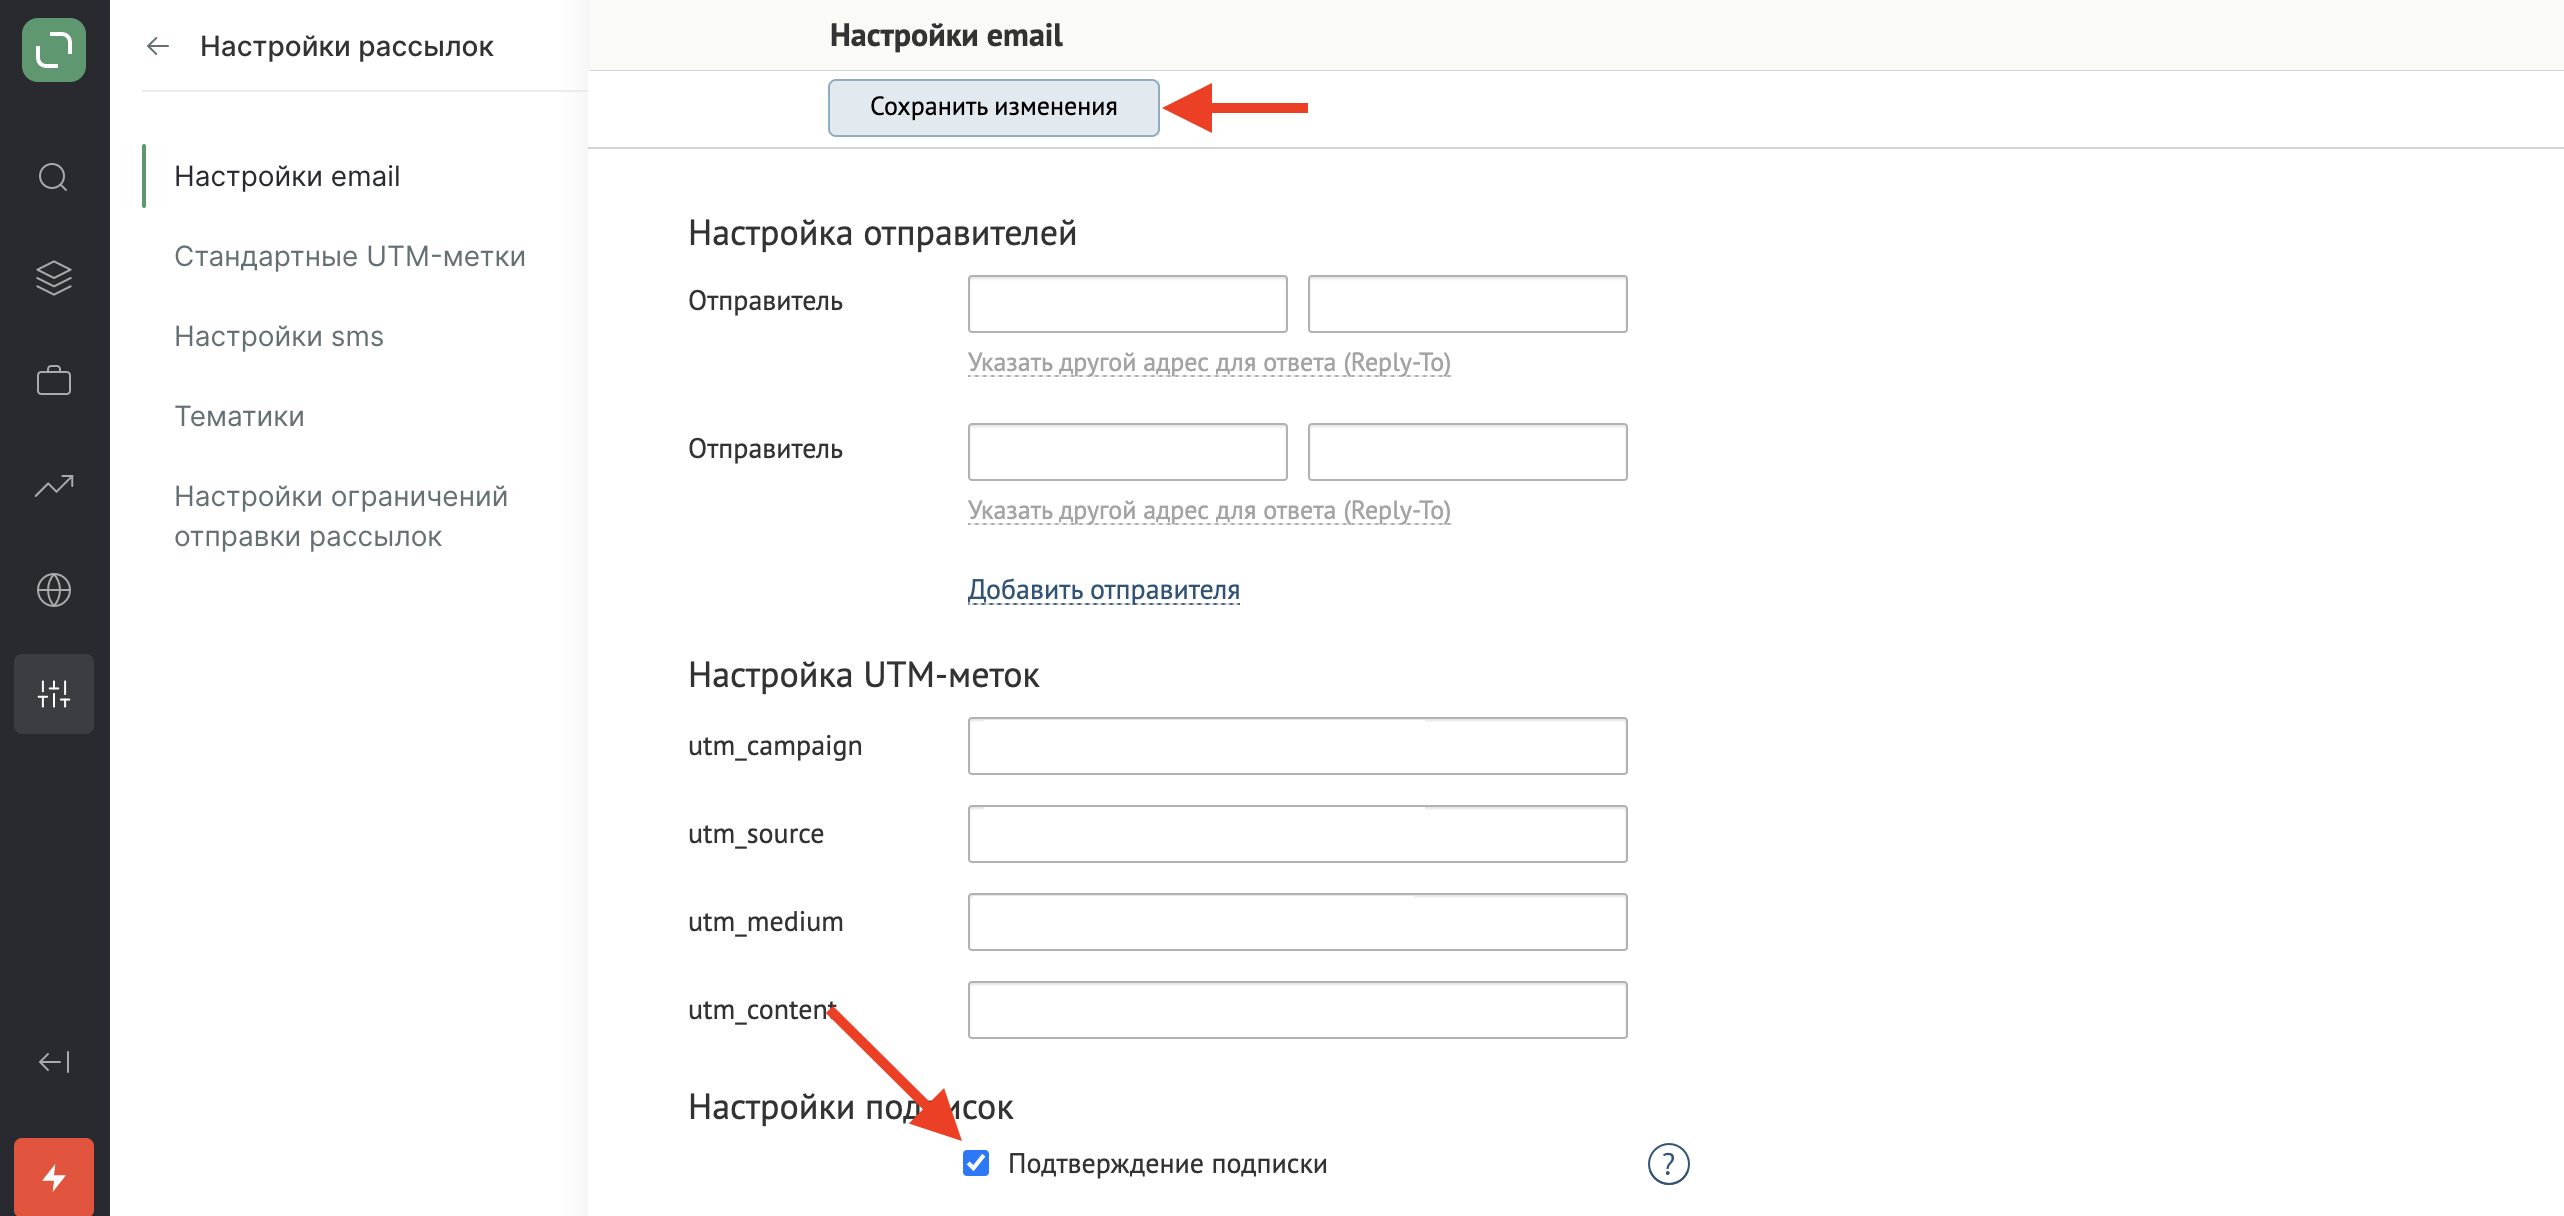Open help question mark for Подтверждение подписки
2564x1216 pixels.
[x=1668, y=1164]
